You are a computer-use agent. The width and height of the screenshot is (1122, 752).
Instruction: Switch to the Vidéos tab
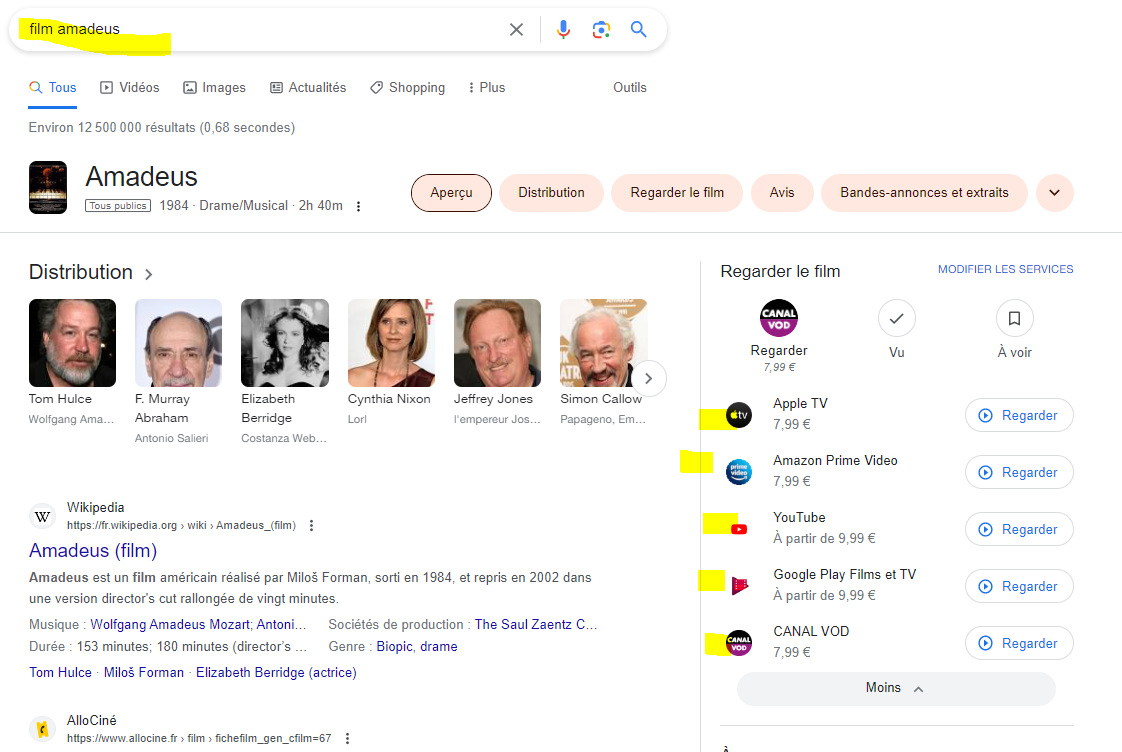click(130, 87)
